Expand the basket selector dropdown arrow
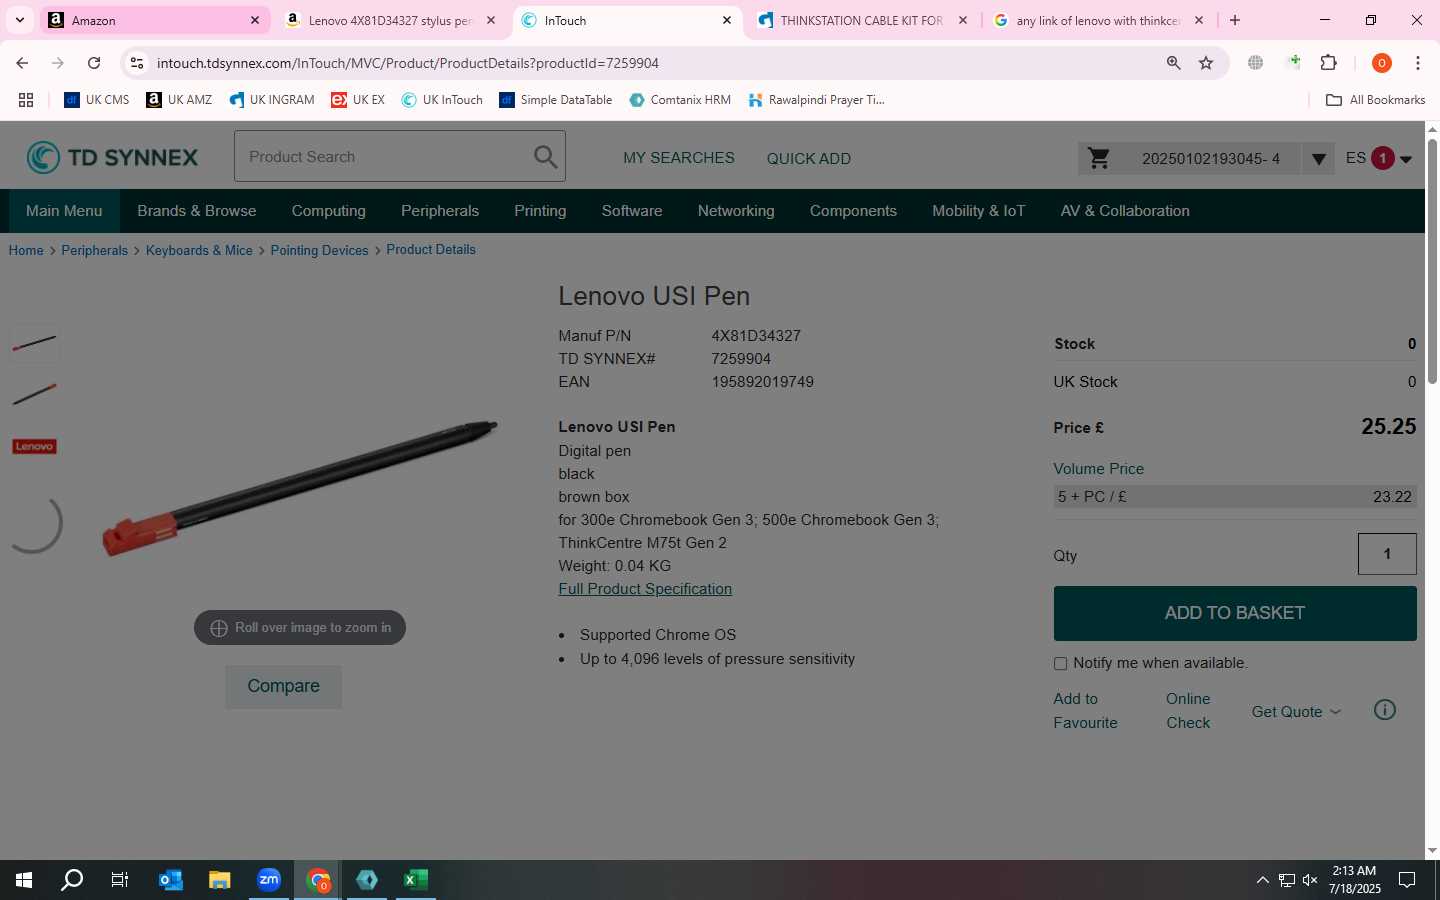Viewport: 1440px width, 900px height. pyautogui.click(x=1318, y=159)
